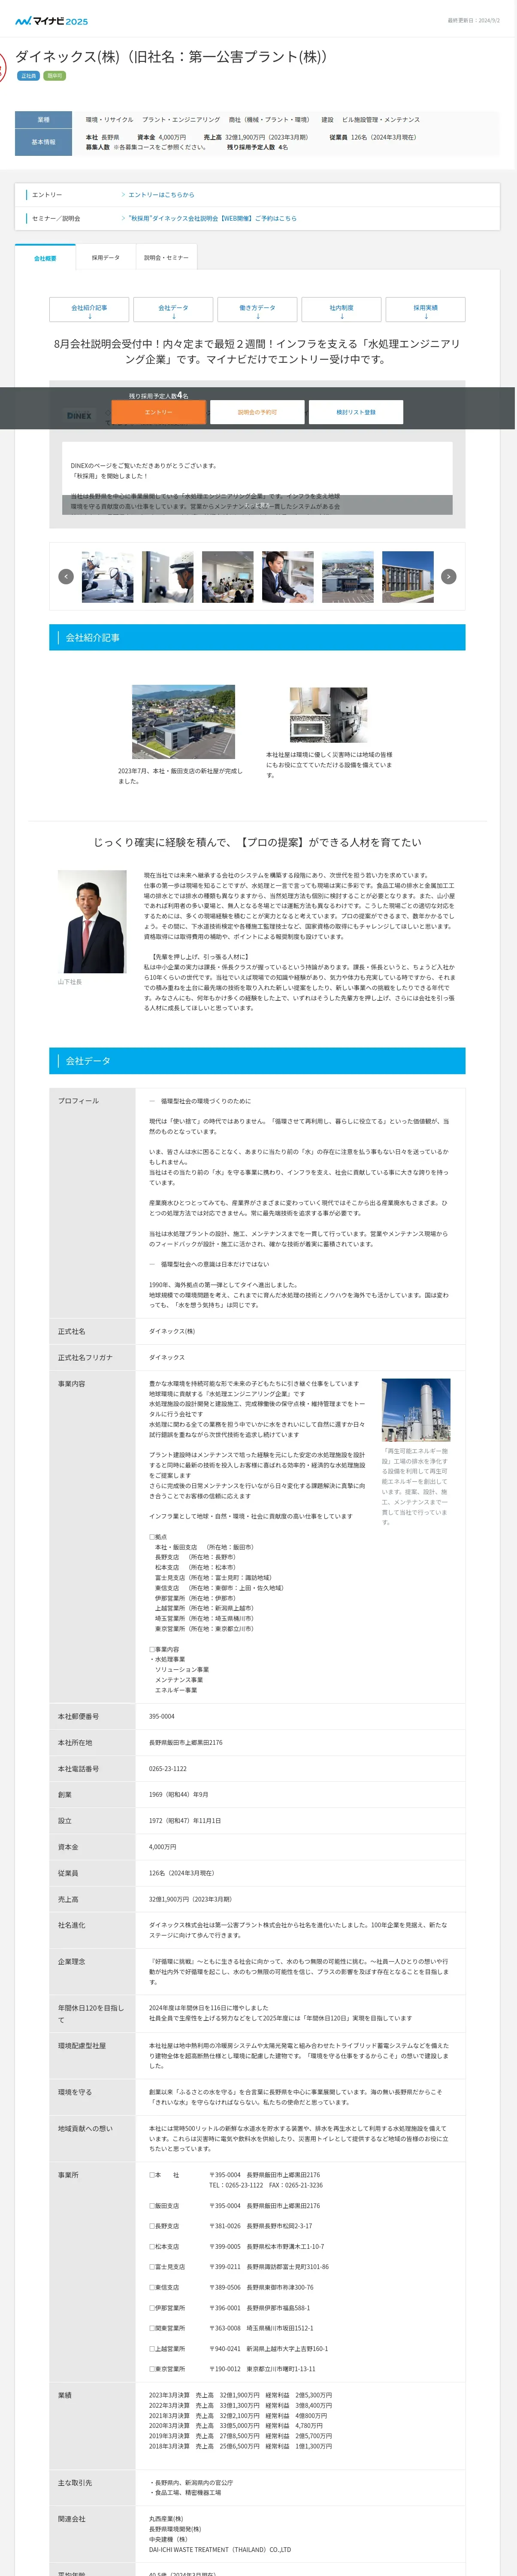This screenshot has height=2576, width=517.
Task: Open the 秋採用 WEB説明会 reservation link
Action: click(212, 218)
